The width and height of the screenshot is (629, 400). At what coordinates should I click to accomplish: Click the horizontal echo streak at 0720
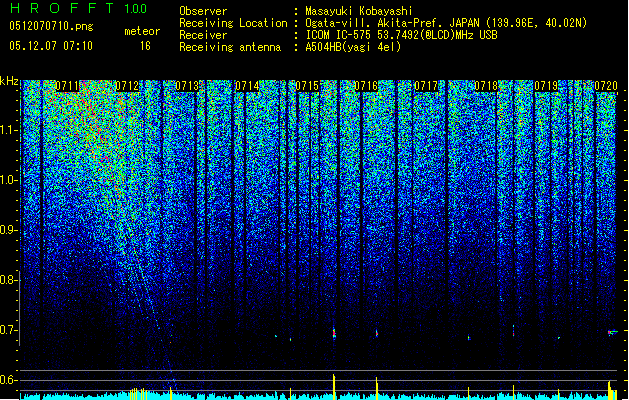[613, 332]
